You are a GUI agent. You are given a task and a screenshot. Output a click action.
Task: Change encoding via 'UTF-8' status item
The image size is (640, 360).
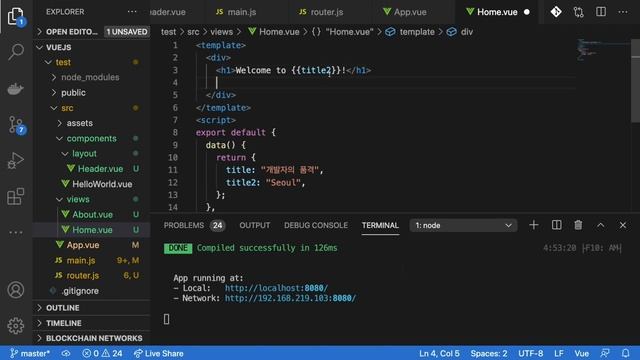(531, 353)
